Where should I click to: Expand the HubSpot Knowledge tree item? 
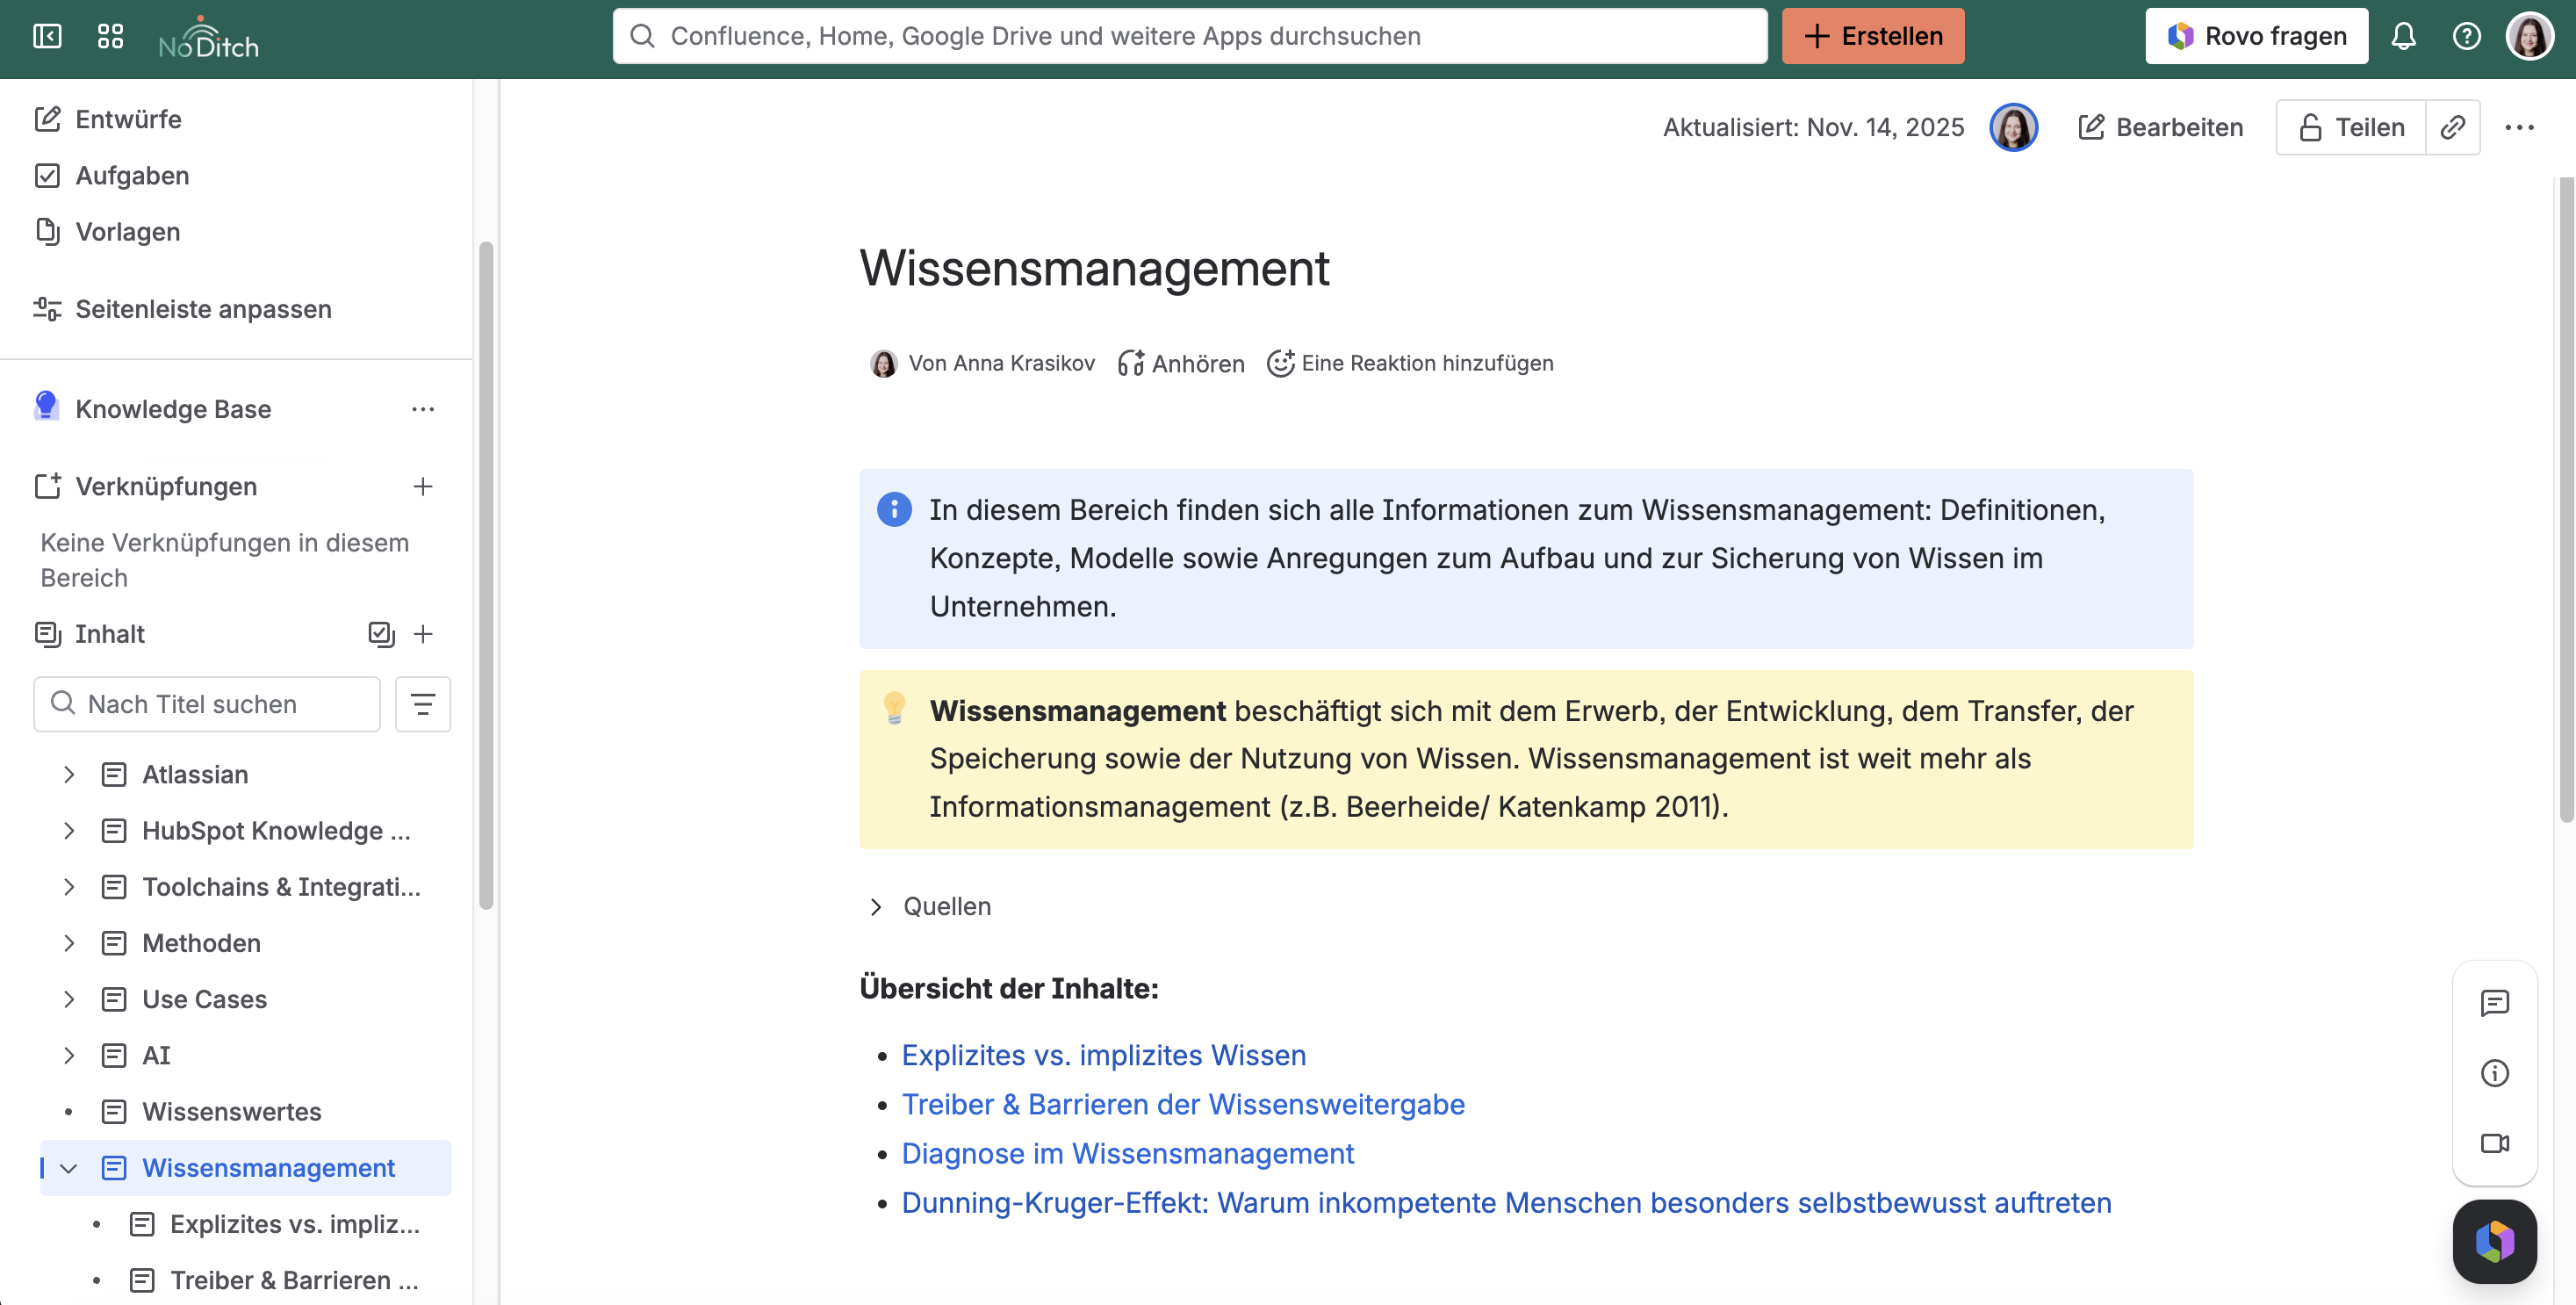click(69, 830)
